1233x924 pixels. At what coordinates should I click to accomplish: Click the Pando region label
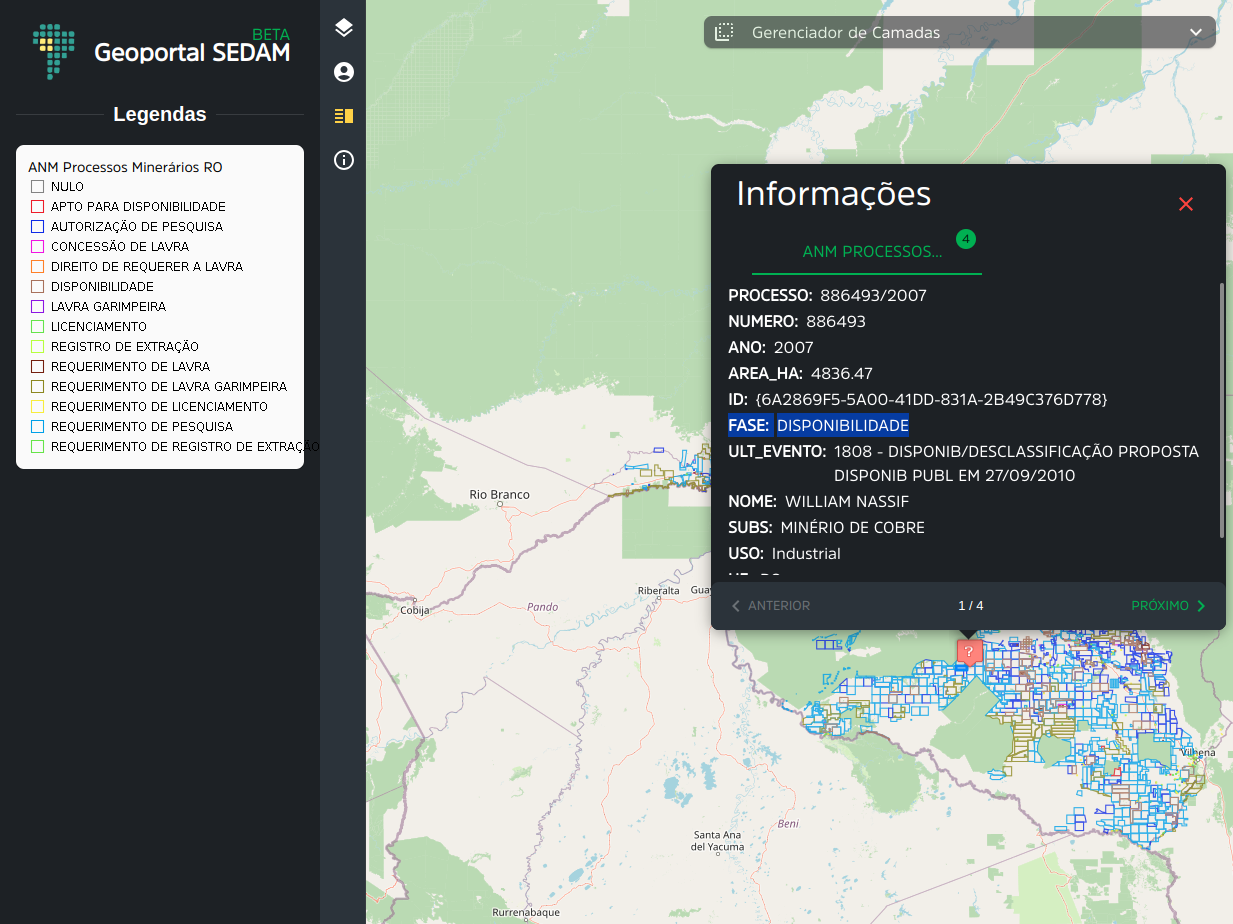(543, 607)
